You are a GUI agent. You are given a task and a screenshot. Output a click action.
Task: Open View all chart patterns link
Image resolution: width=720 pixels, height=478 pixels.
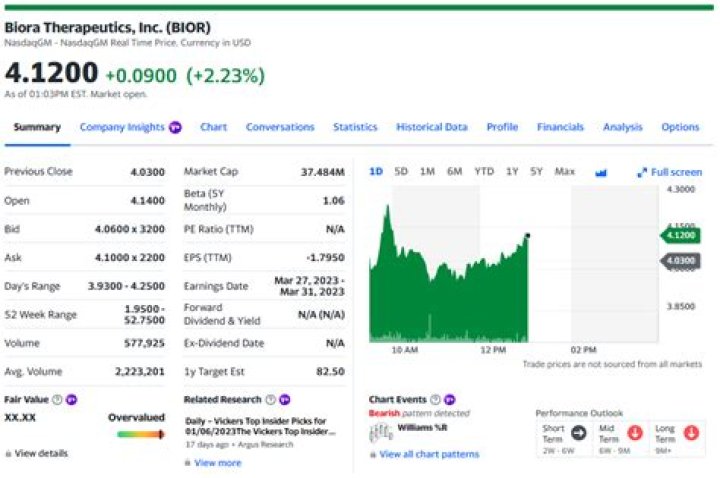click(x=429, y=454)
